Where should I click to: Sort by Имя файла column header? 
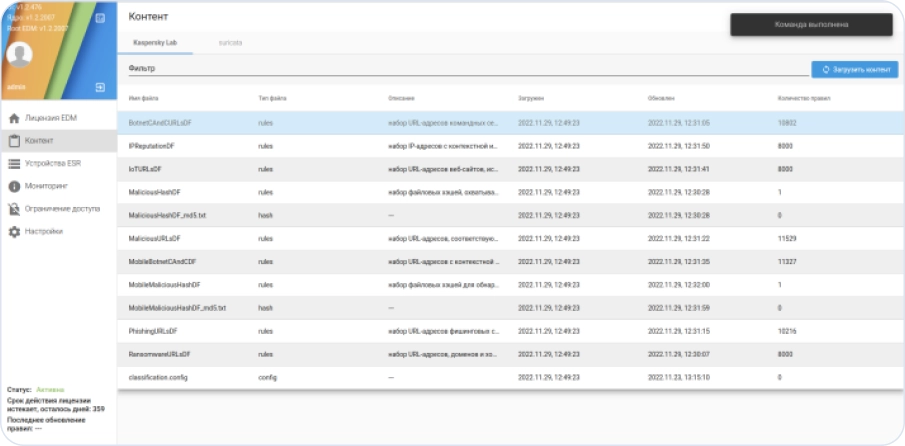click(144, 99)
